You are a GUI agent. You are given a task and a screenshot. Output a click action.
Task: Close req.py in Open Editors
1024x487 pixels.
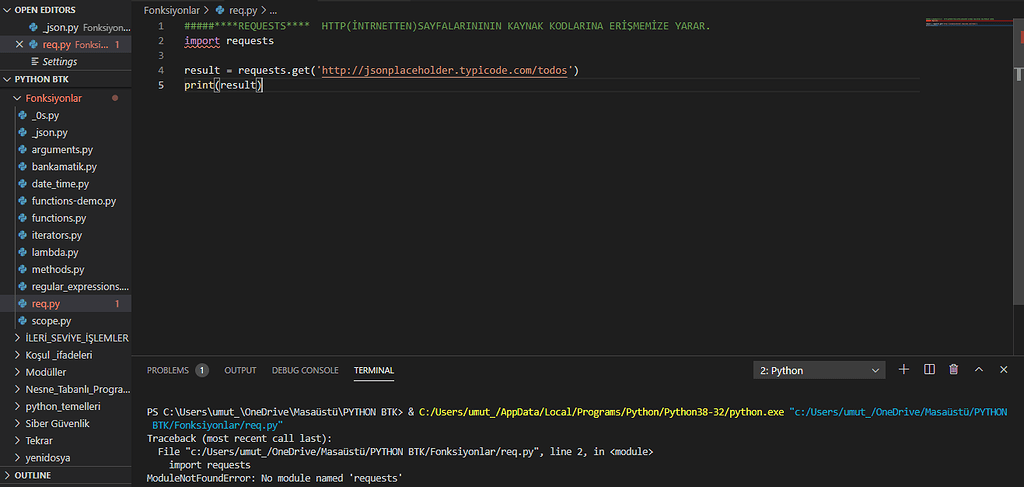21,45
